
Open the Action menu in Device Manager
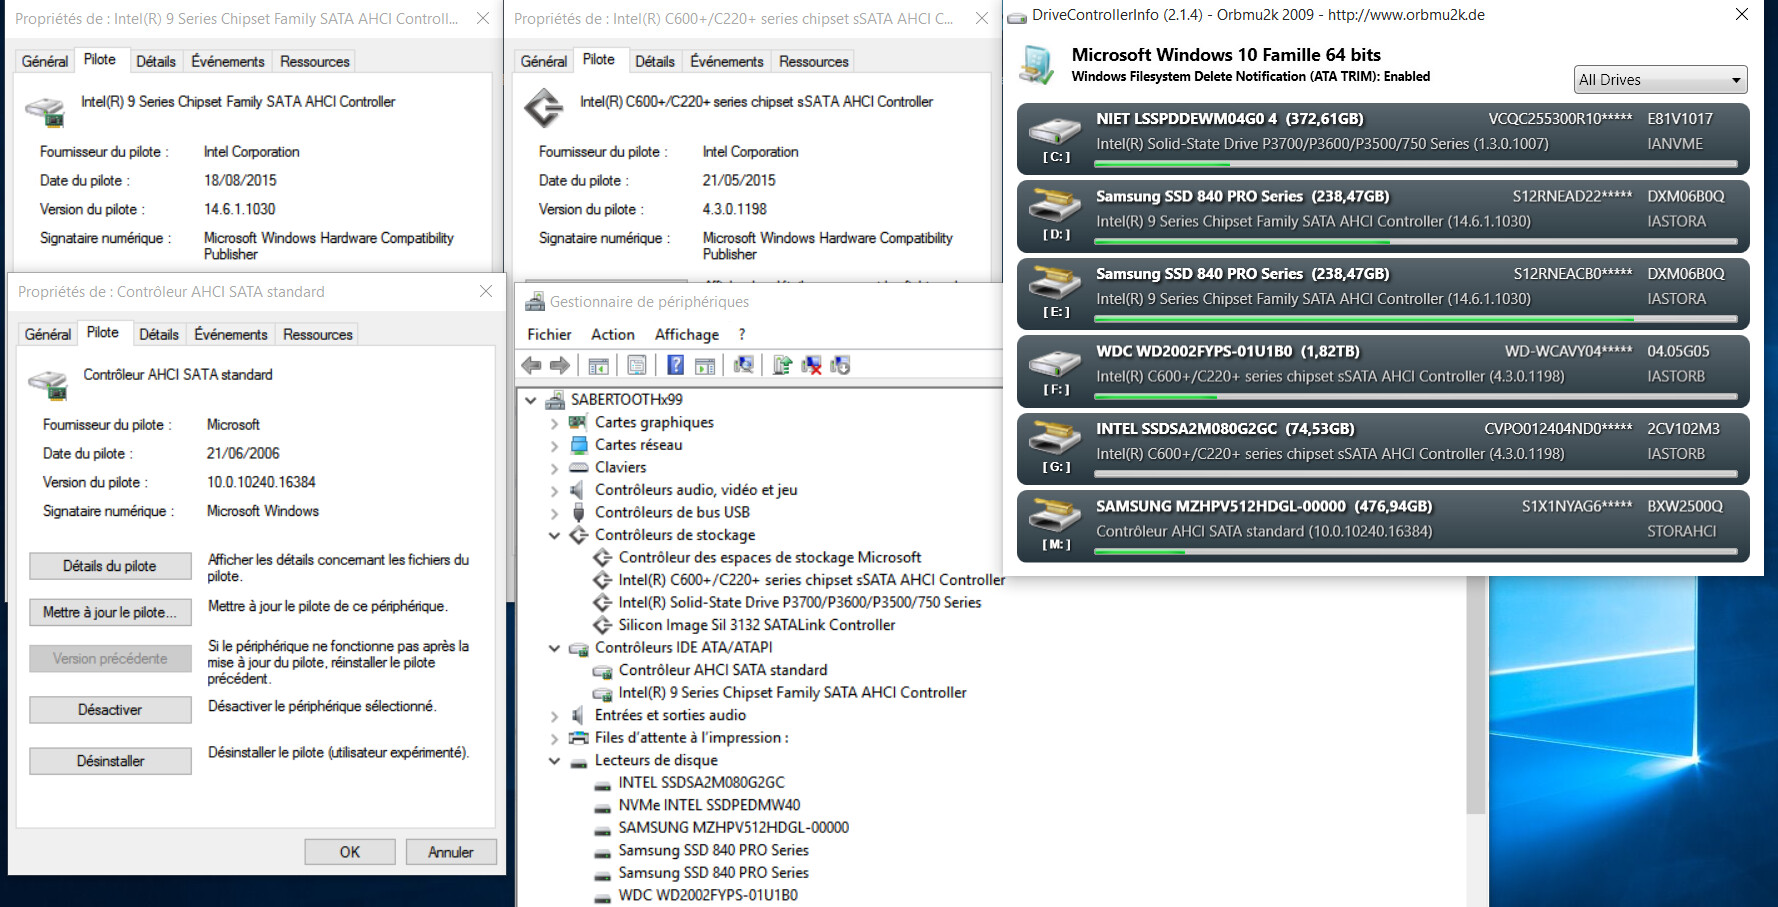613,334
